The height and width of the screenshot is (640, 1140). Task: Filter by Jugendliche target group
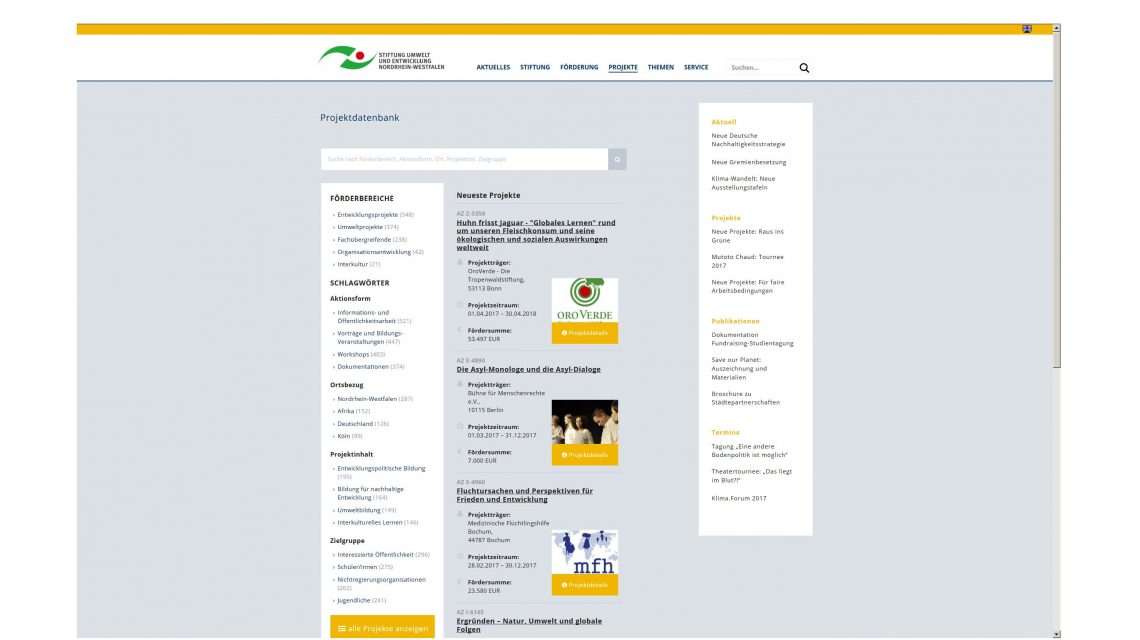pyautogui.click(x=353, y=600)
